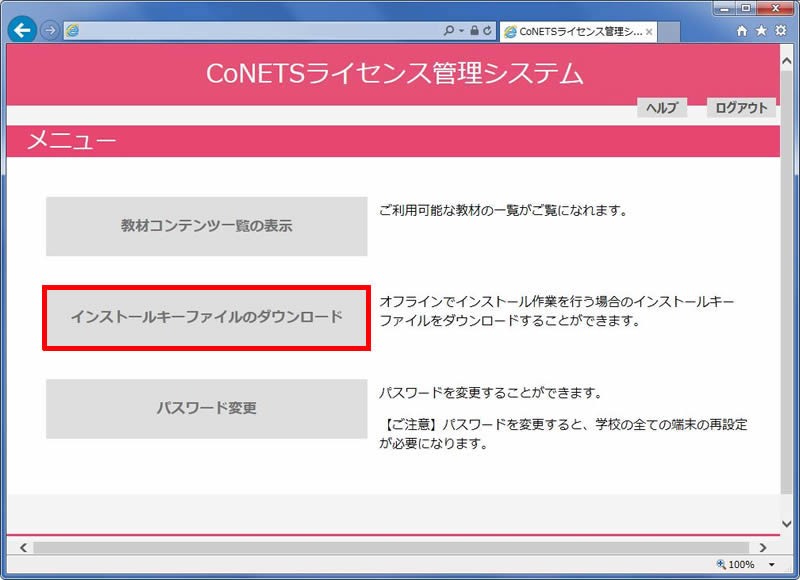Click the vertical scrollbar down arrow
Screen dimensions: 800x580
pos(787,523)
